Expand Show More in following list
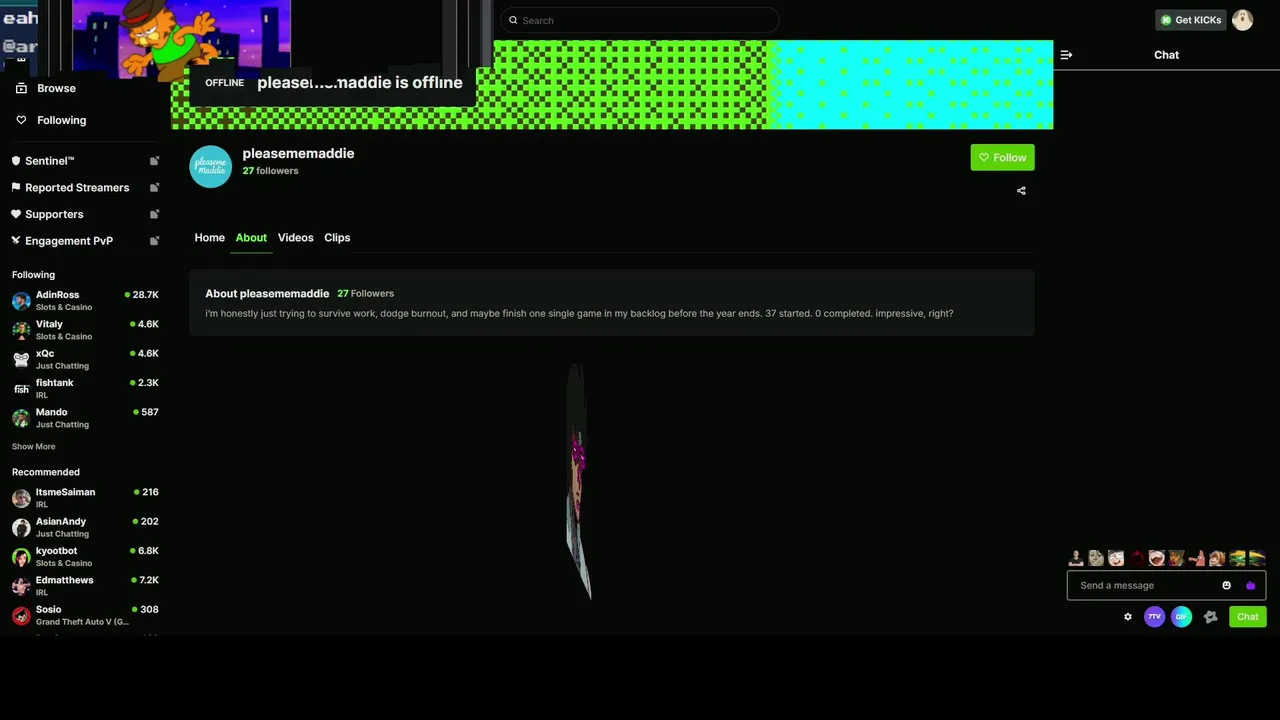The height and width of the screenshot is (720, 1280). 33,446
